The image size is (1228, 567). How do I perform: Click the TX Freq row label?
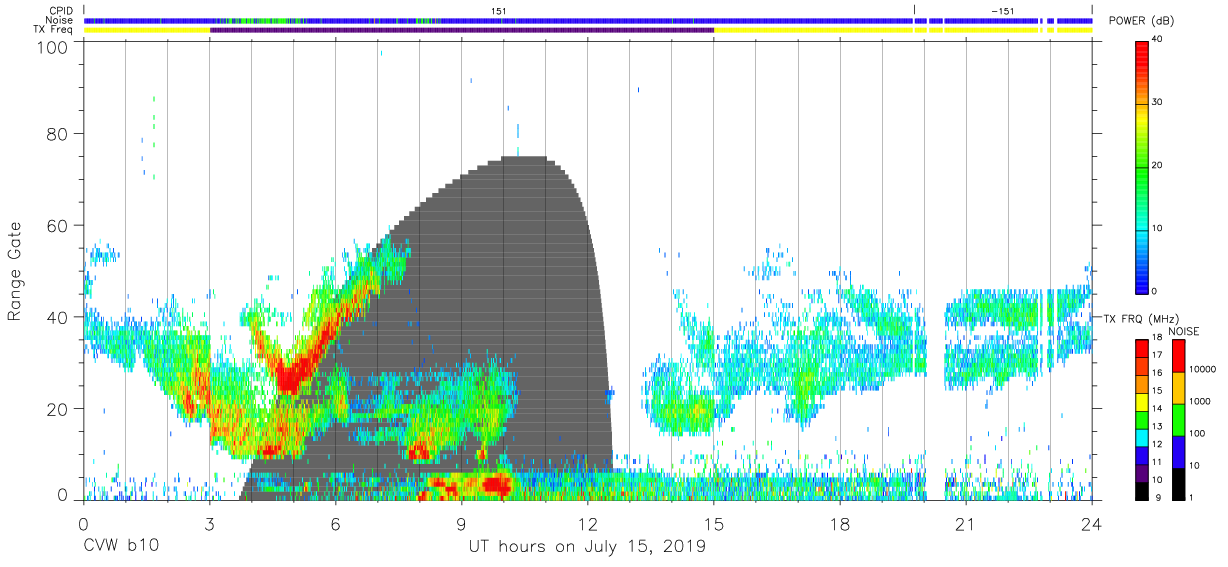(52, 30)
